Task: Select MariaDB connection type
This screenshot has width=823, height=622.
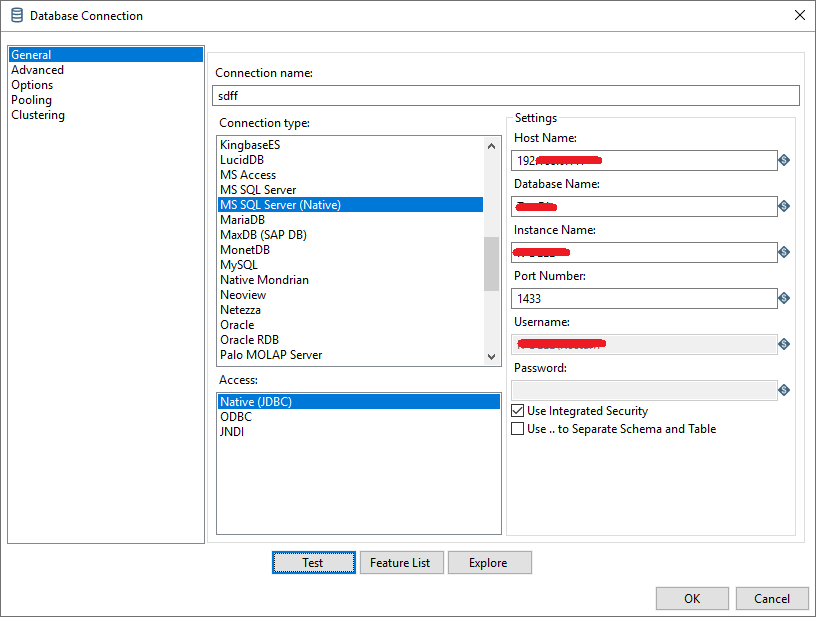Action: [x=353, y=222]
